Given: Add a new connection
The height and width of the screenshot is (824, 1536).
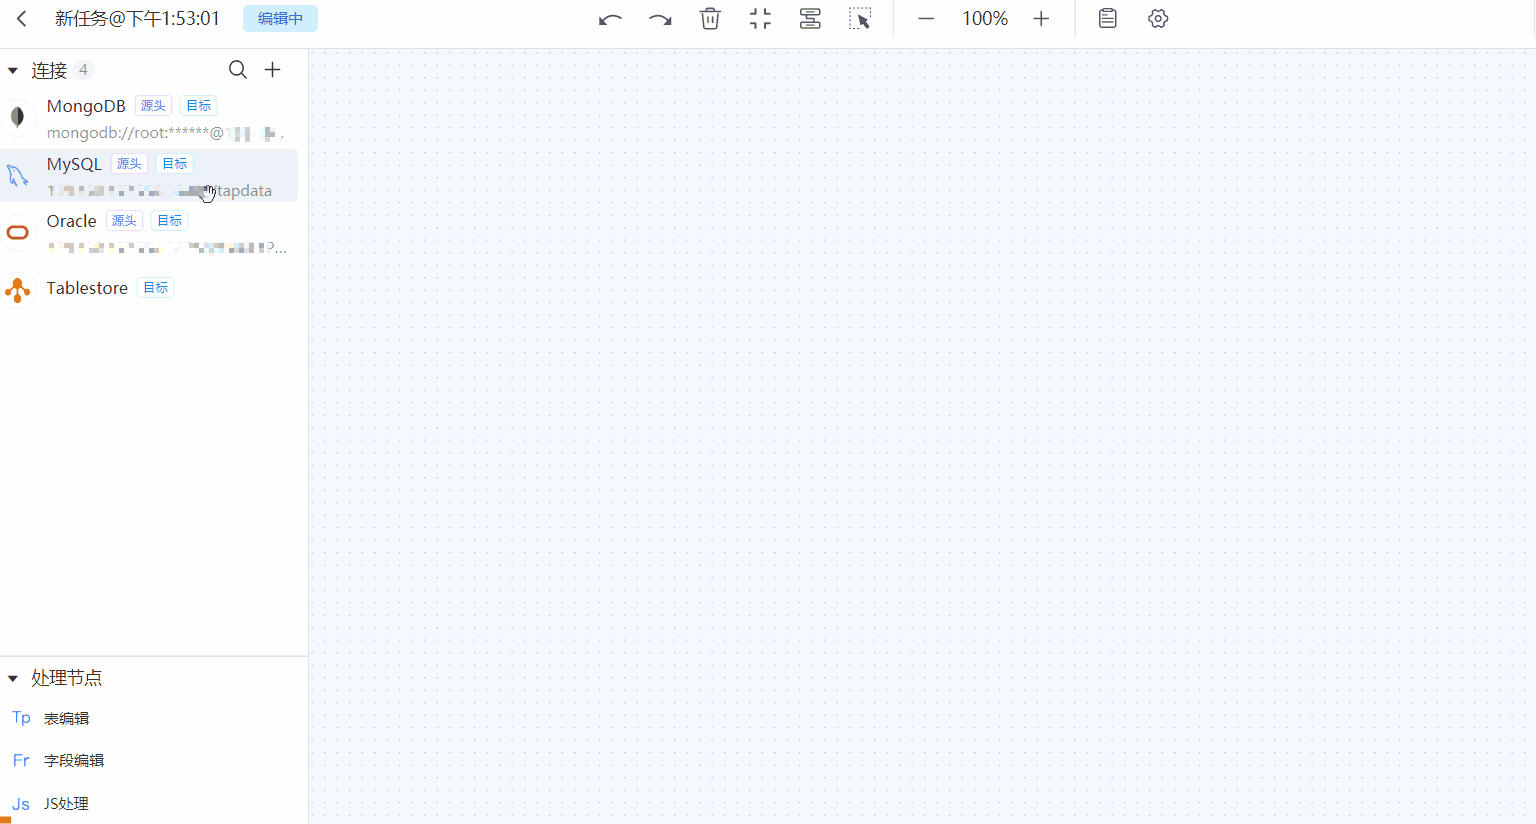Looking at the screenshot, I should tap(272, 69).
